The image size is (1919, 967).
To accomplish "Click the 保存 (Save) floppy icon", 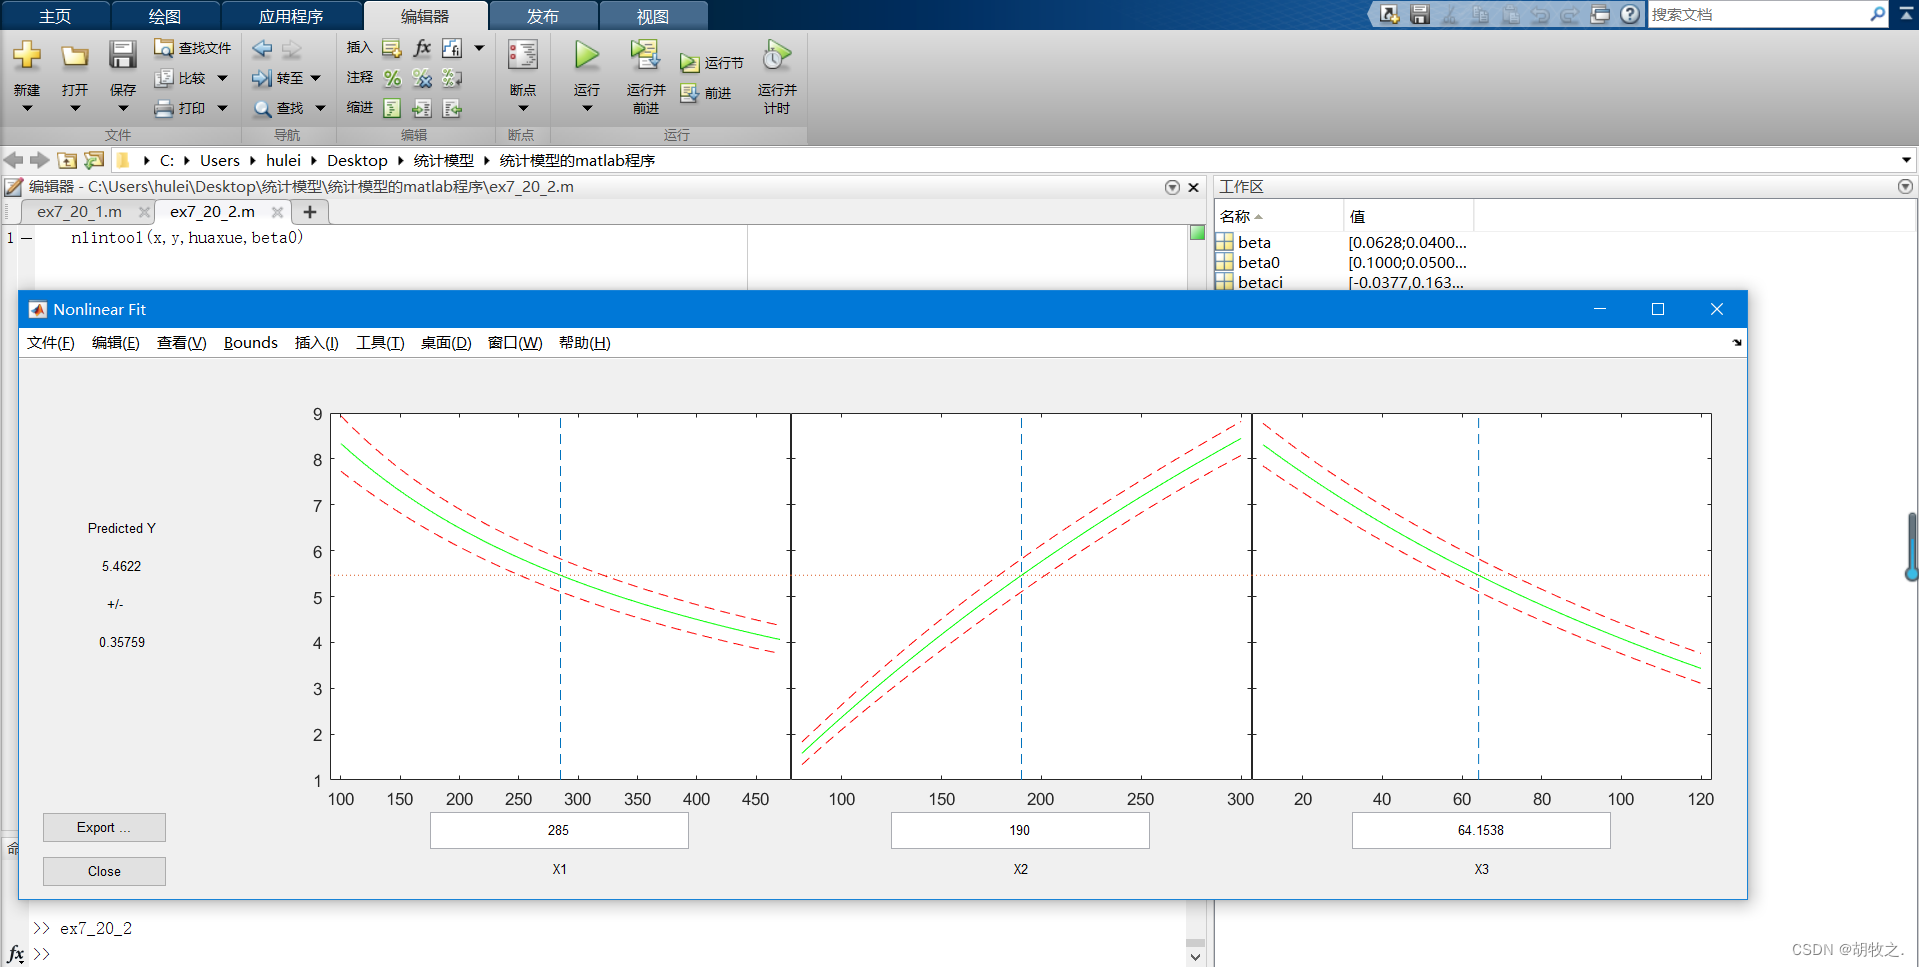I will [122, 55].
